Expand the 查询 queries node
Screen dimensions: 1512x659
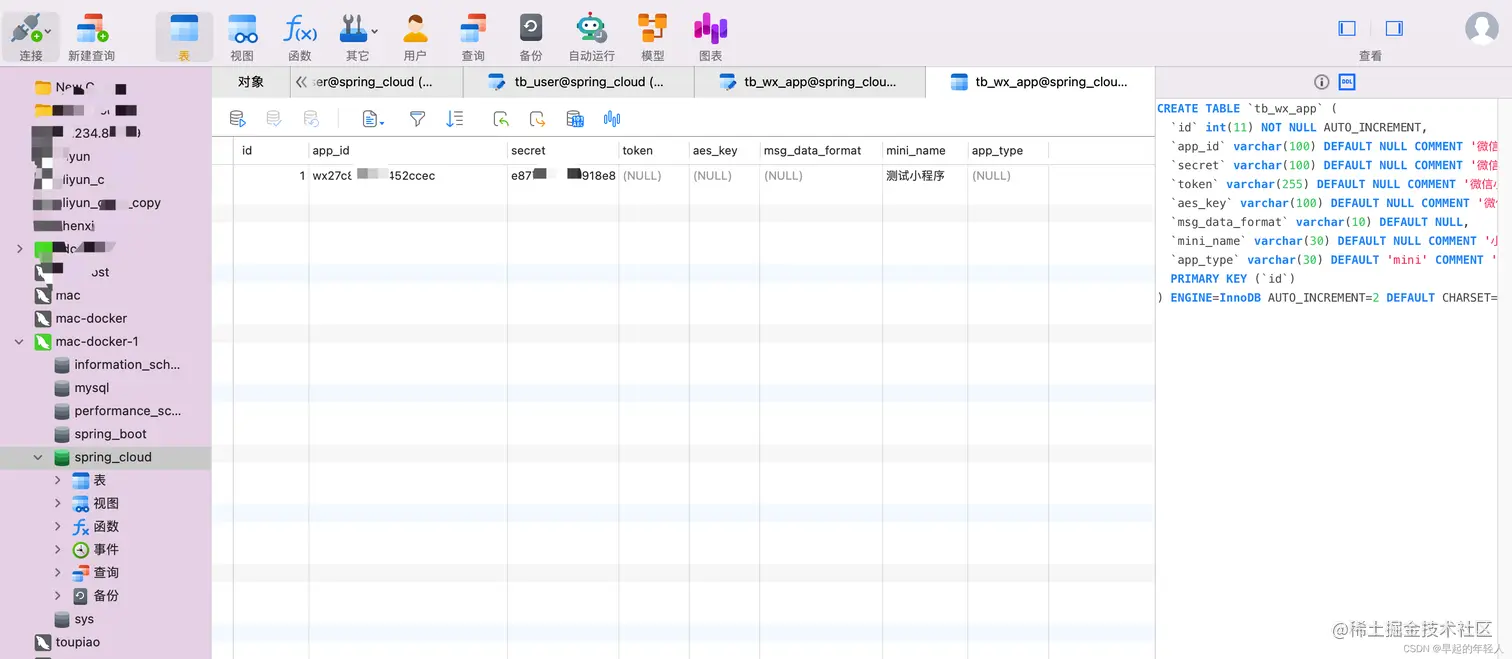click(57, 572)
